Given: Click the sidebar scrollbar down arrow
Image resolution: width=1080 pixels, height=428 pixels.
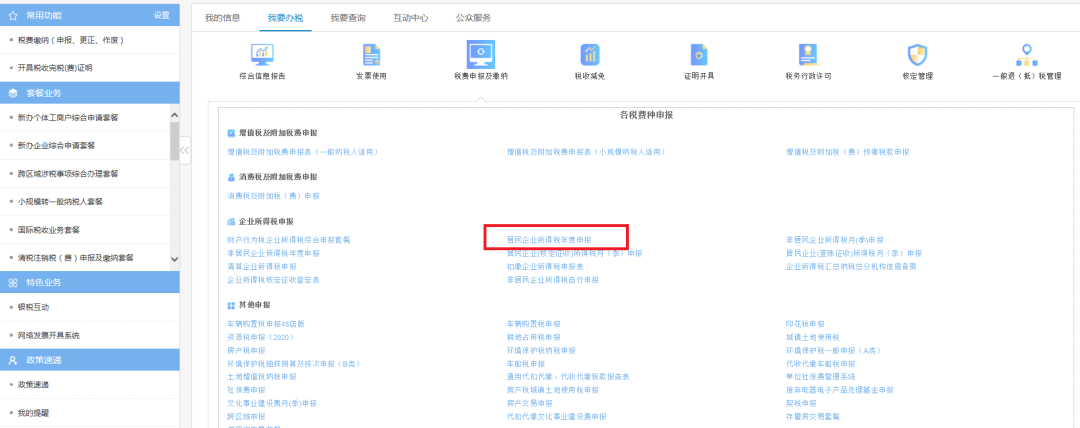Looking at the screenshot, I should [174, 259].
